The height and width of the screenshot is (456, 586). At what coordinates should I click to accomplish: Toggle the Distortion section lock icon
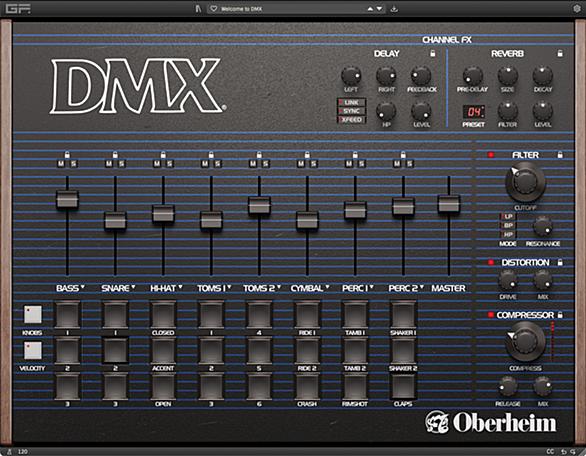point(560,262)
